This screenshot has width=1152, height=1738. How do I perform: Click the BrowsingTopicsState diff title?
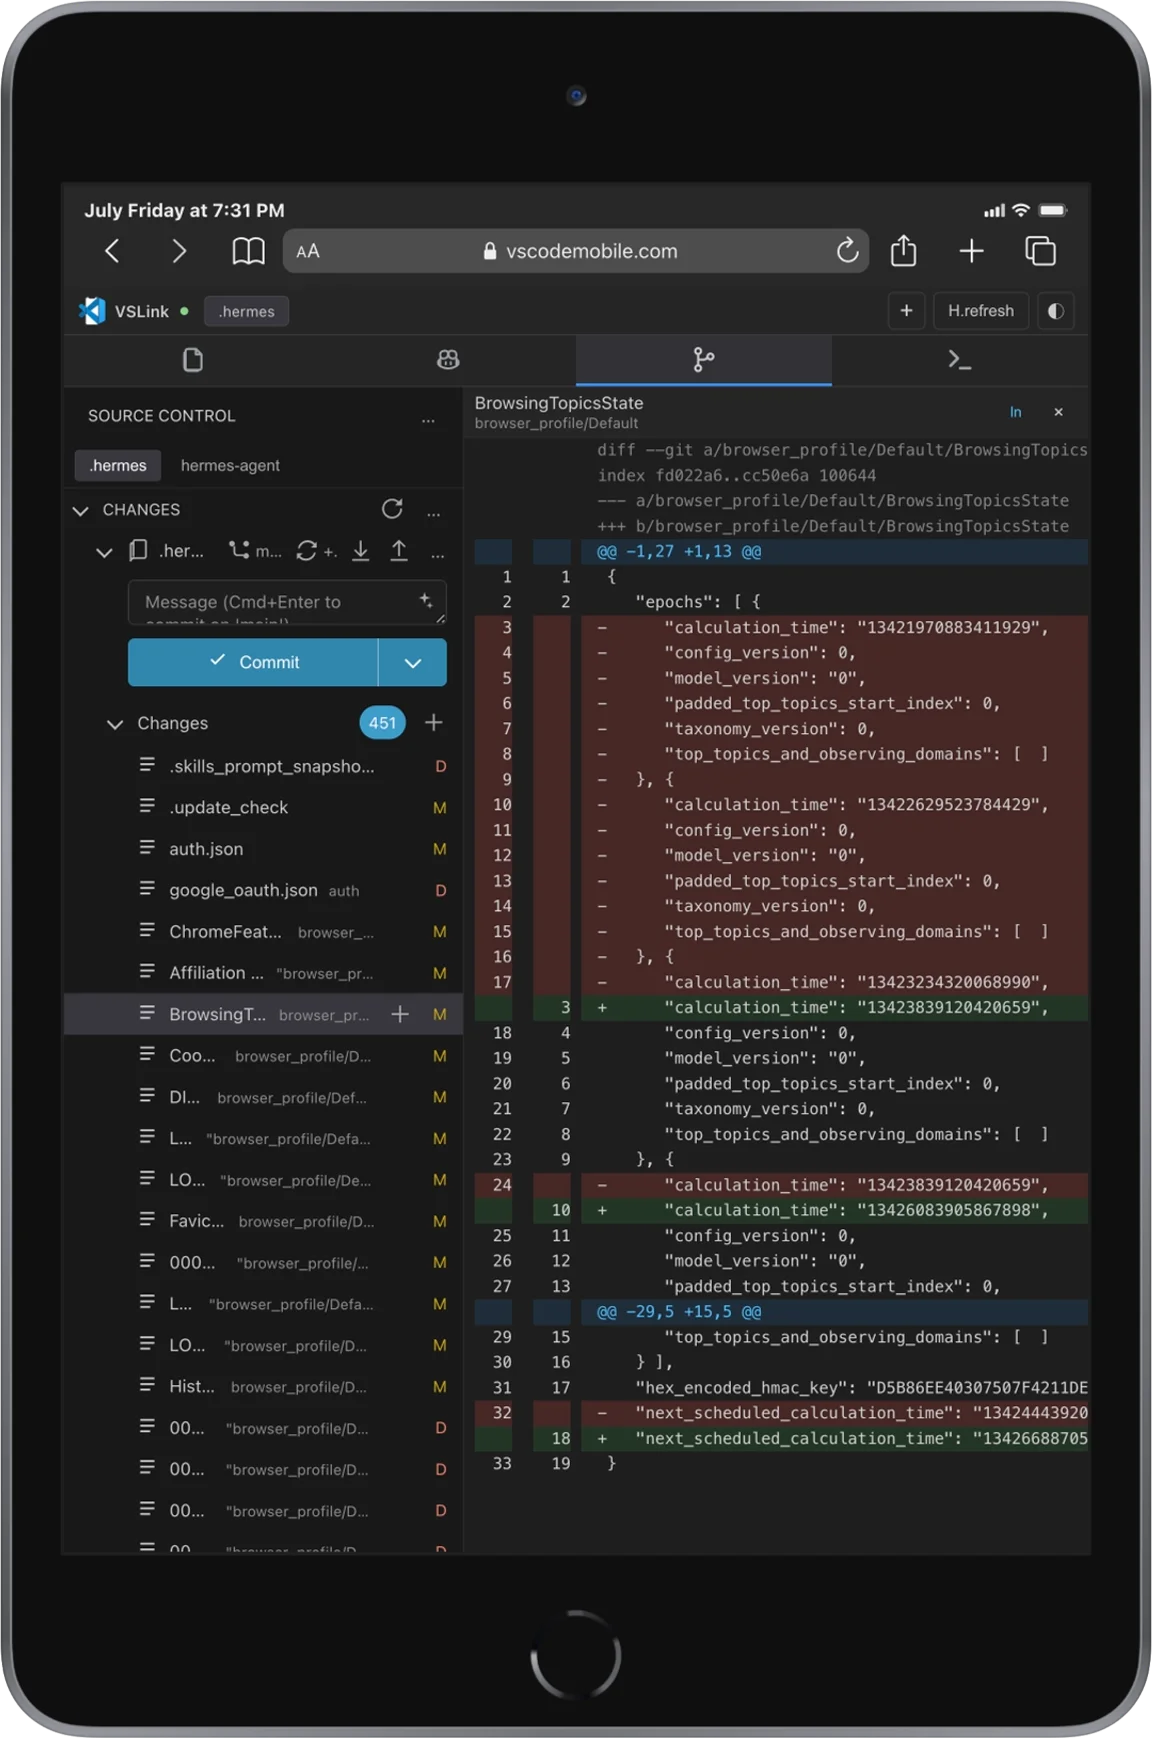(558, 403)
